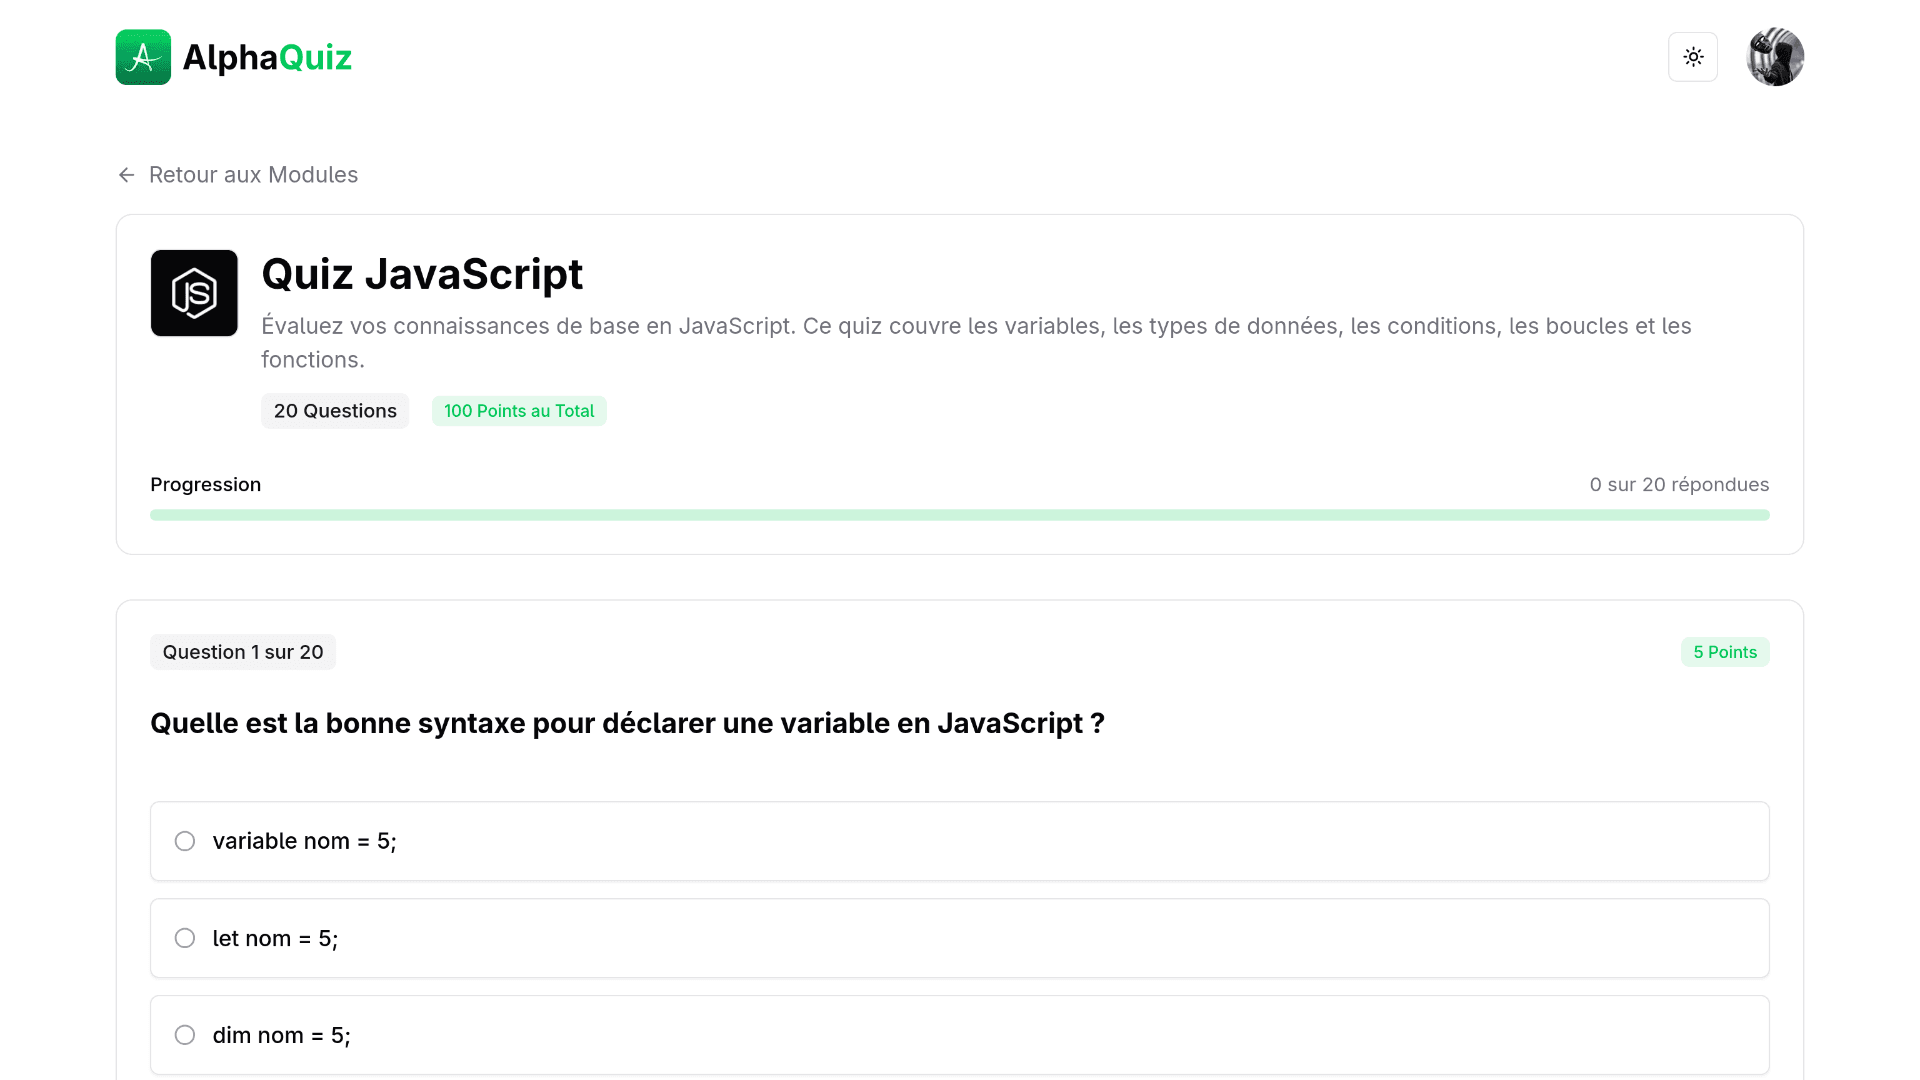1920x1080 pixels.
Task: Click the 'Quiz JavaScript' heading
Action: (422, 274)
